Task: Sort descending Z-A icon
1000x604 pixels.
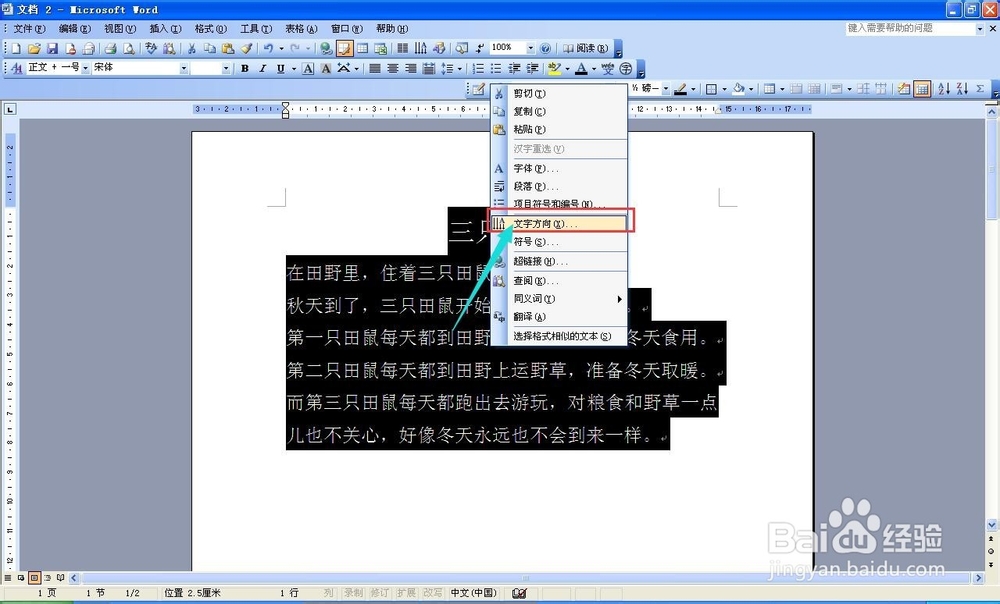Action: coord(962,89)
